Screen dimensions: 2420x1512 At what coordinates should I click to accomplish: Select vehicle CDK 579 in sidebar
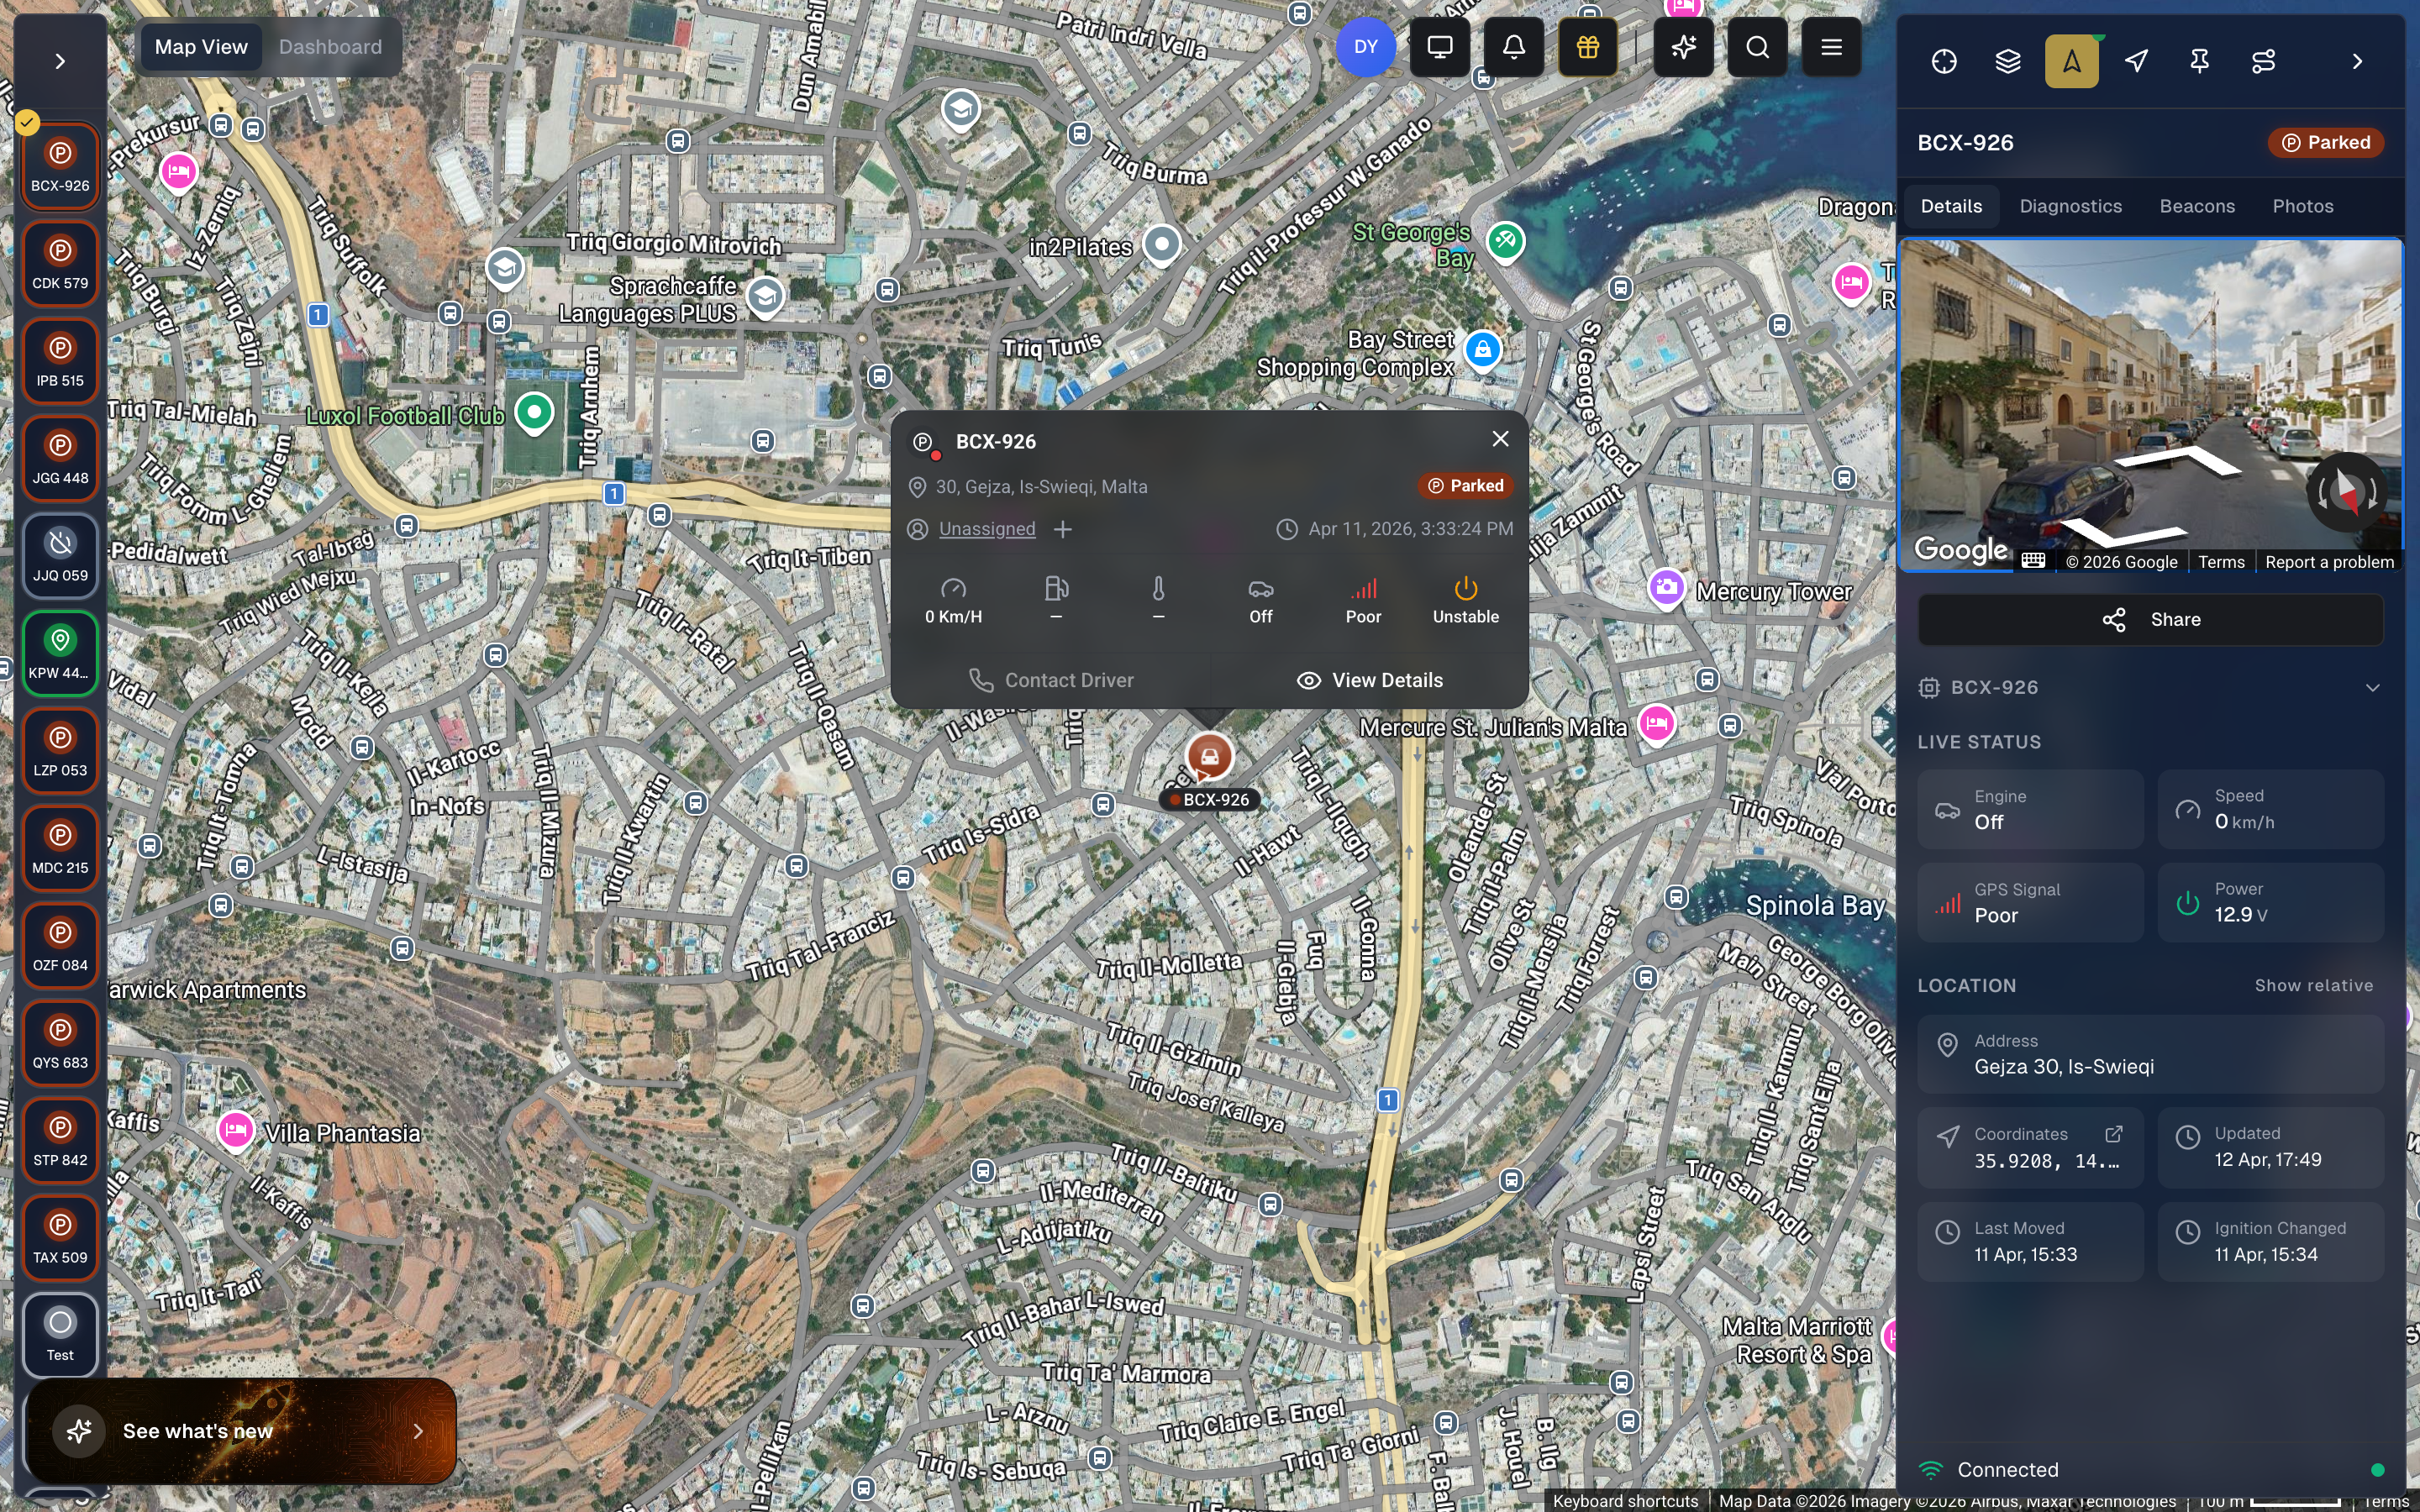[x=60, y=263]
